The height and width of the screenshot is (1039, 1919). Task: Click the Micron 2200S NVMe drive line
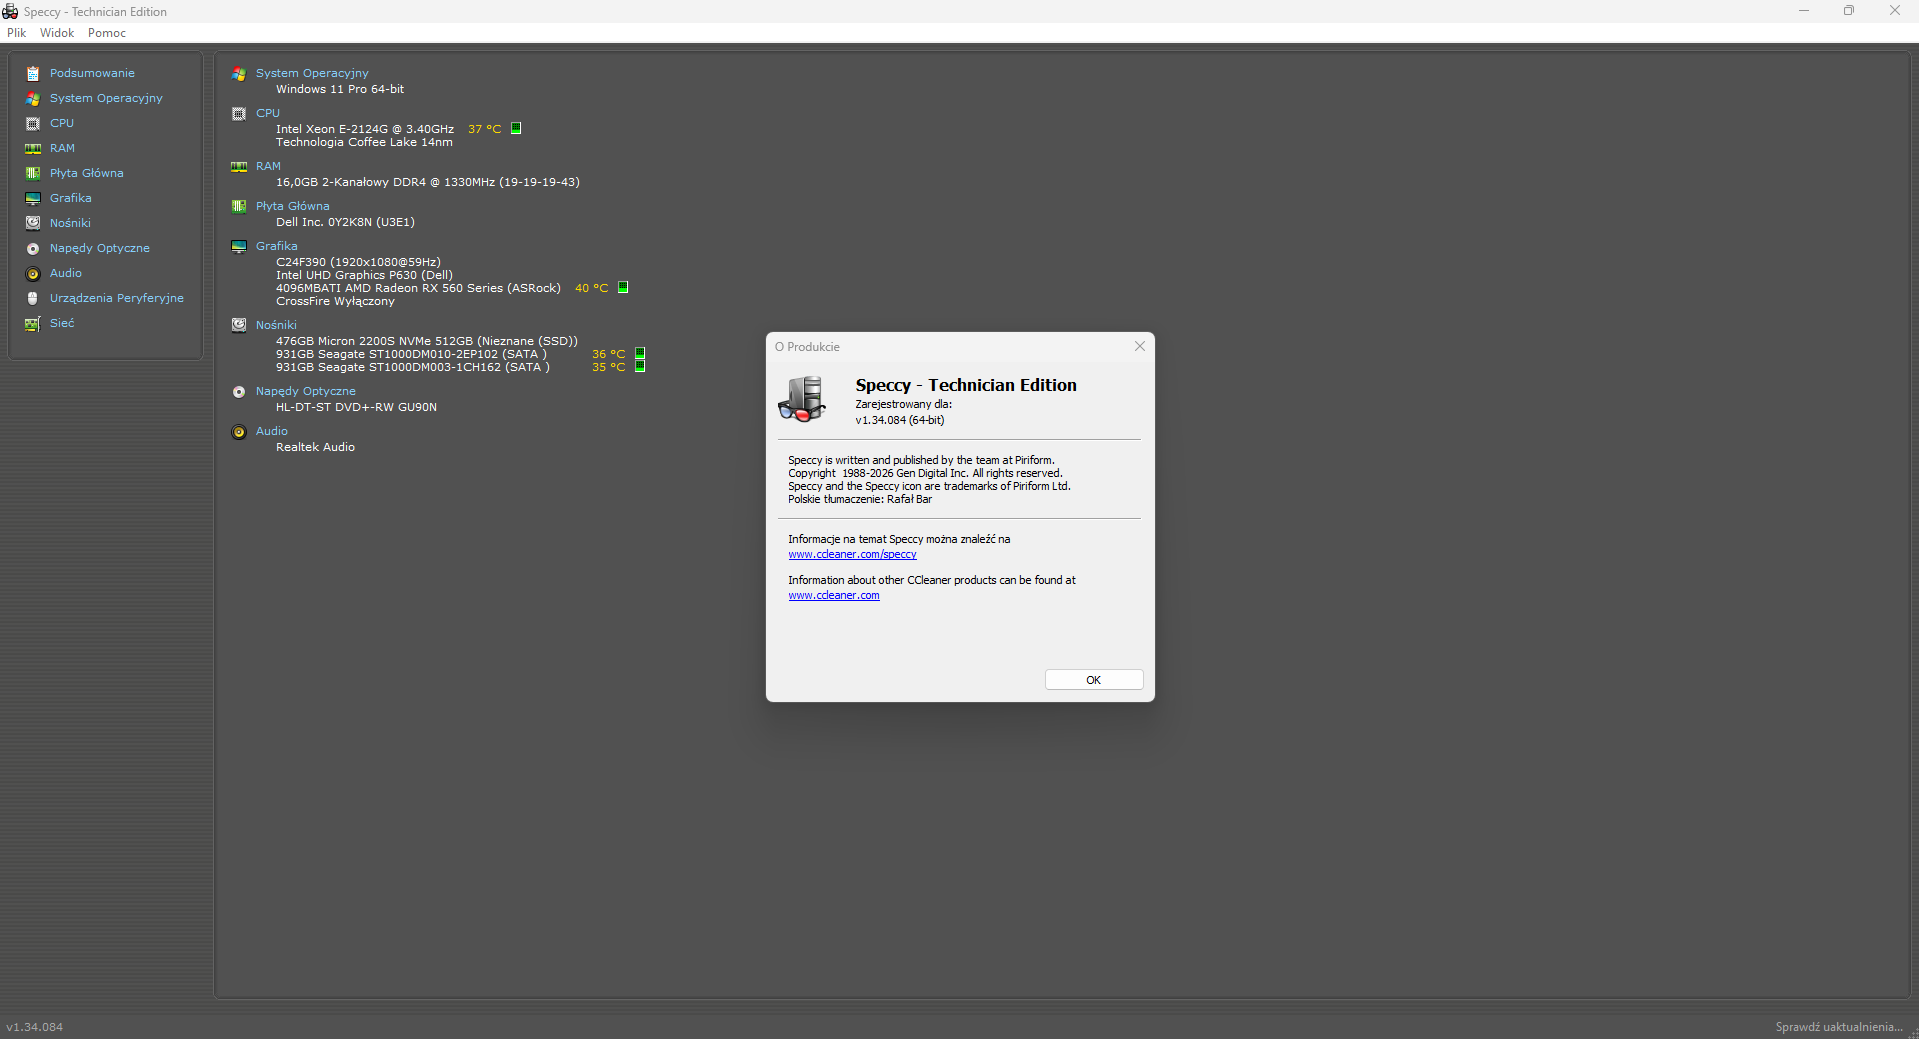point(427,341)
